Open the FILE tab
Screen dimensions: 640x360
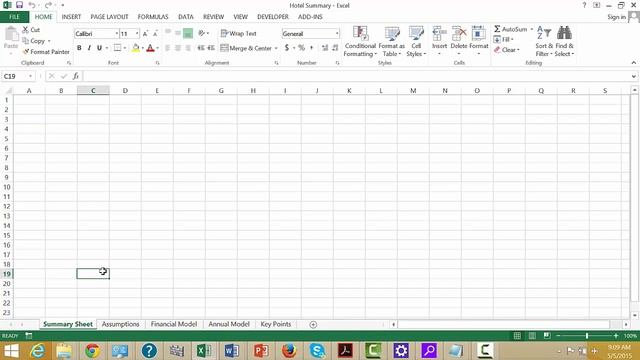pos(14,17)
